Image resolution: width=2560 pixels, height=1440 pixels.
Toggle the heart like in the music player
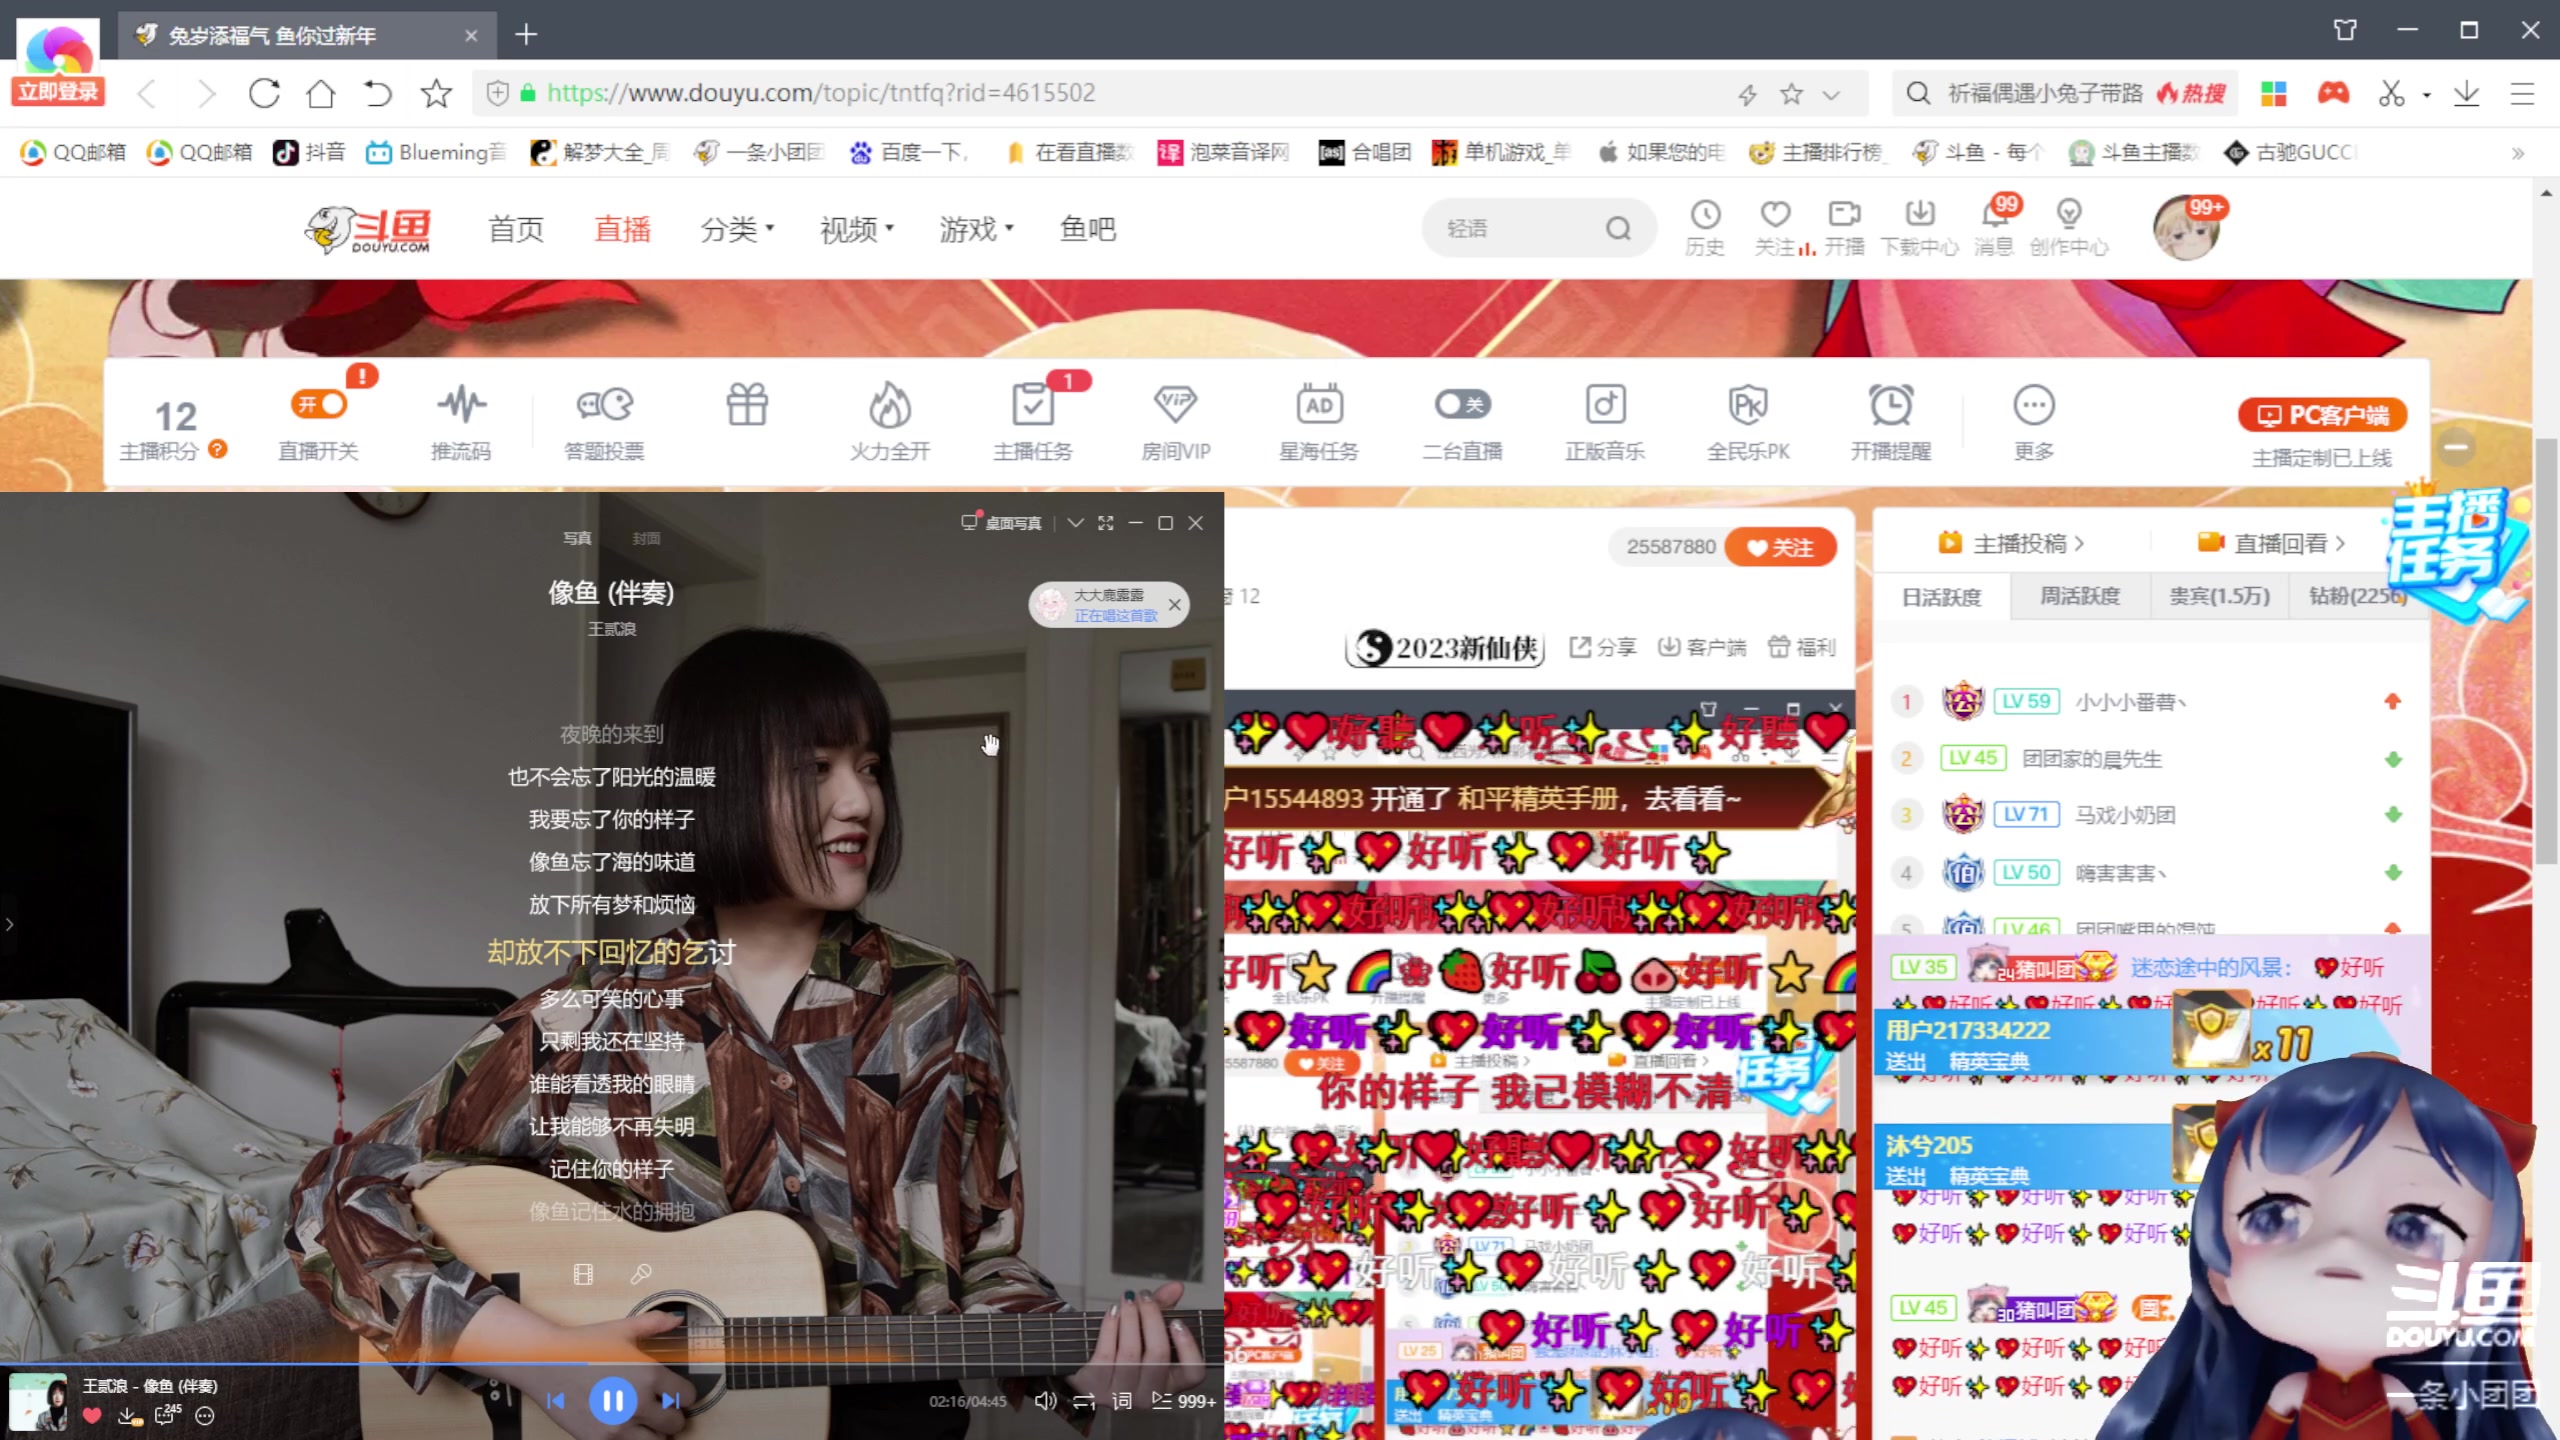(92, 1416)
